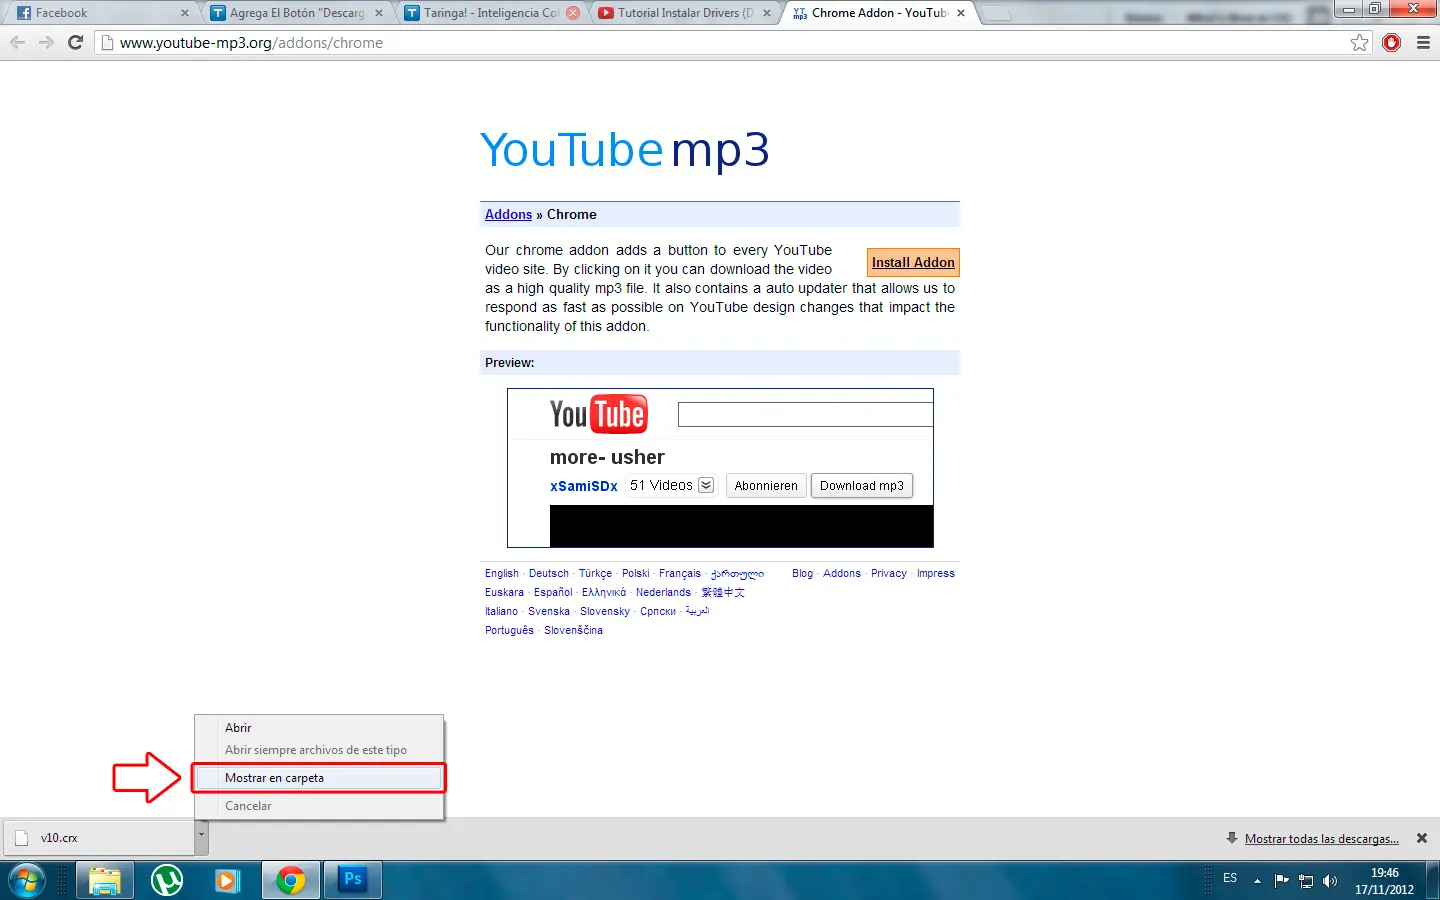Toggle the v10.crx download options arrow
Viewport: 1440px width, 900px height.
pos(201,838)
